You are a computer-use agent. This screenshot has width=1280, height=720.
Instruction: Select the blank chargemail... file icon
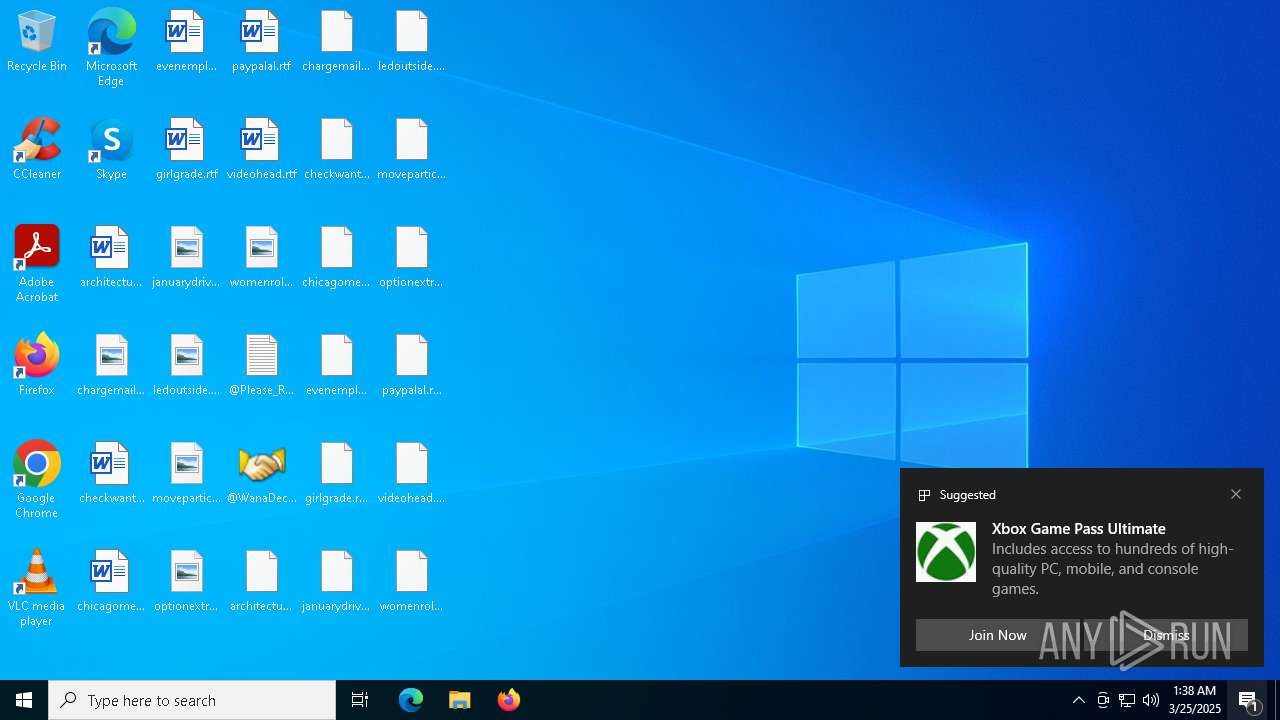click(336, 42)
